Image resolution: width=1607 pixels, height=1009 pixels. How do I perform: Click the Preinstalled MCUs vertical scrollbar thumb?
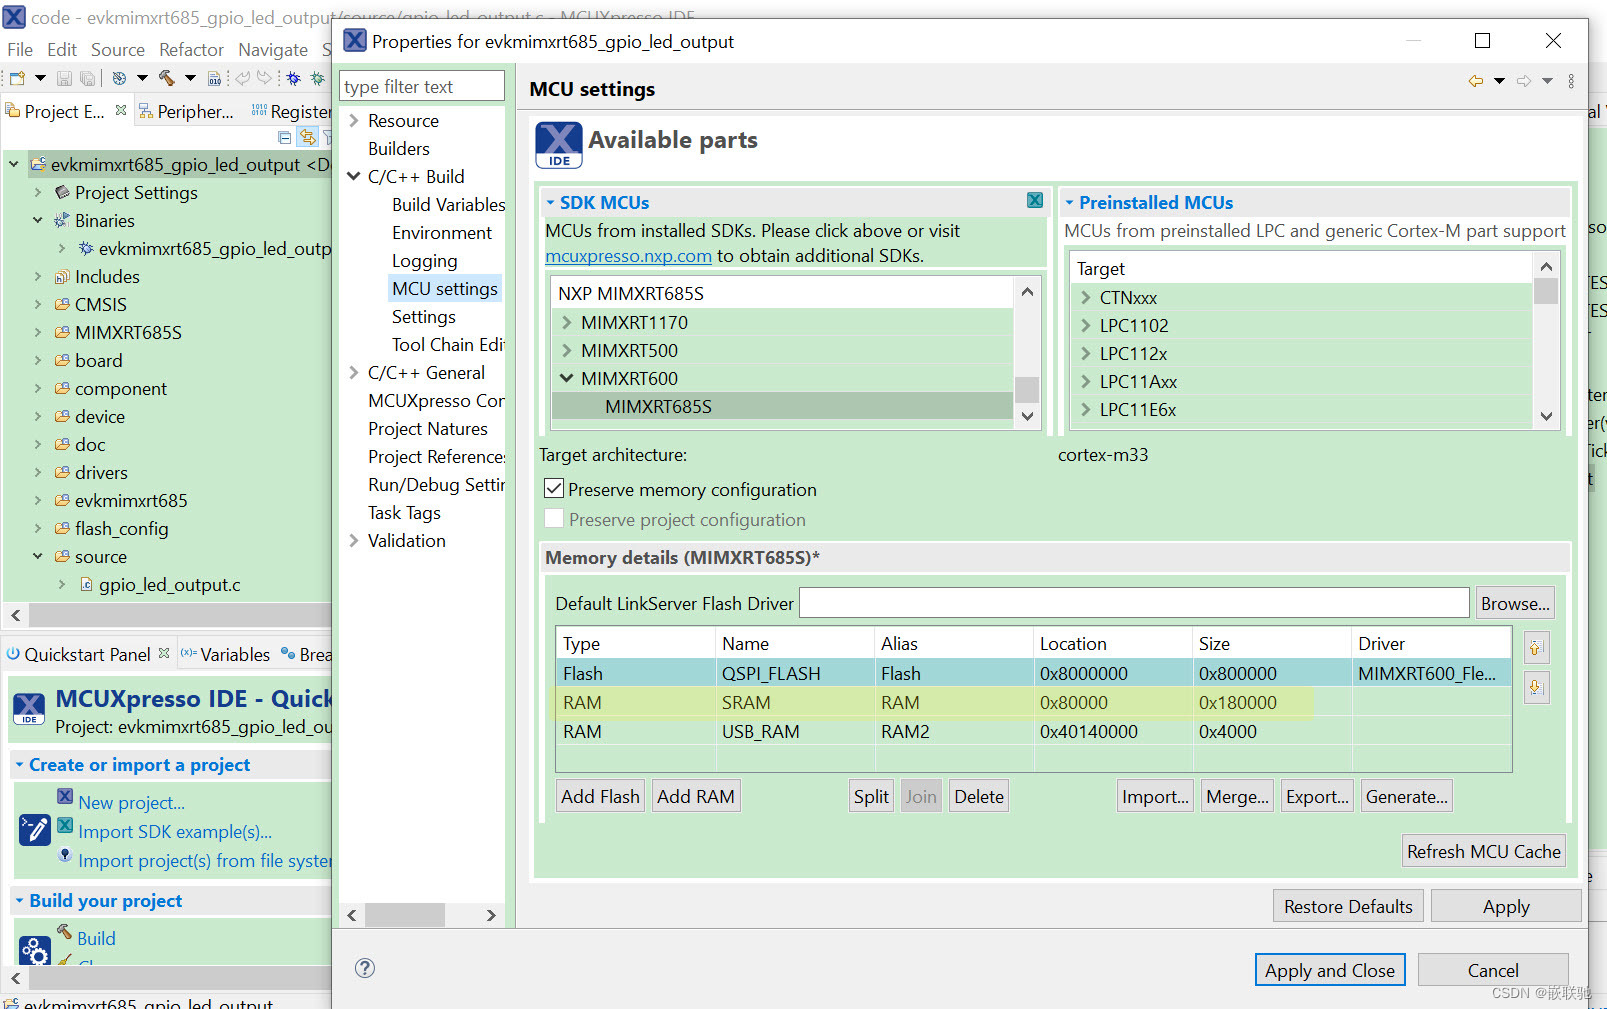pos(1546,291)
